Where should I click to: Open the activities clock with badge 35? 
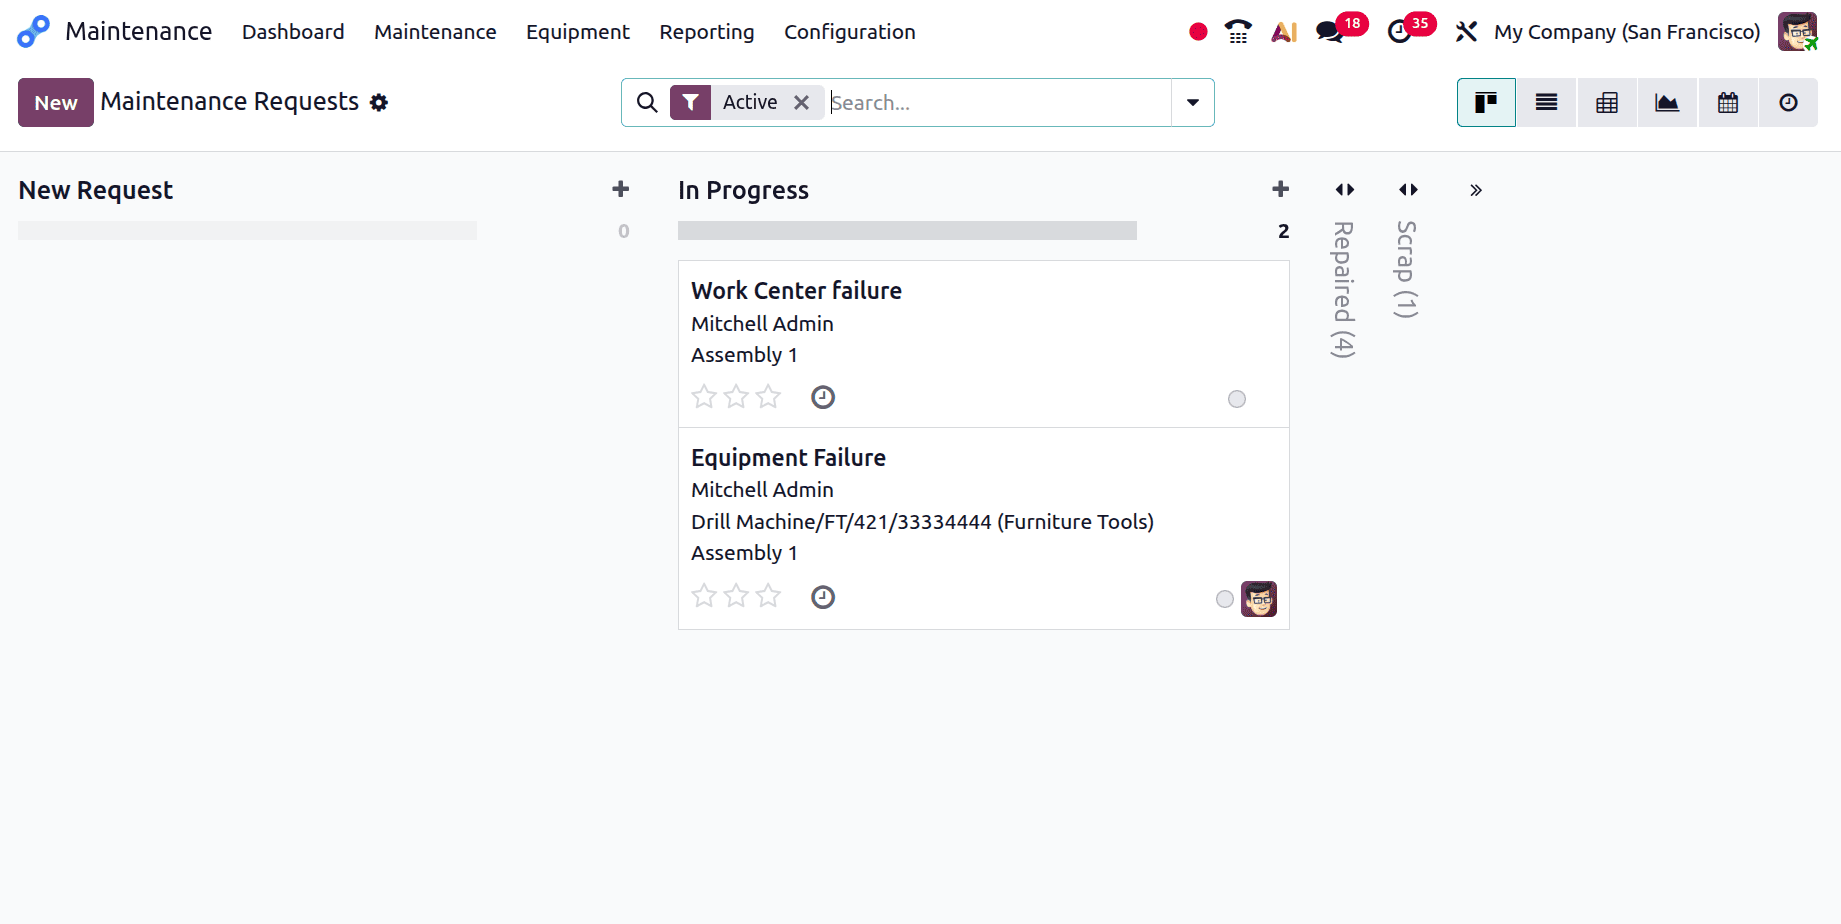(1400, 32)
